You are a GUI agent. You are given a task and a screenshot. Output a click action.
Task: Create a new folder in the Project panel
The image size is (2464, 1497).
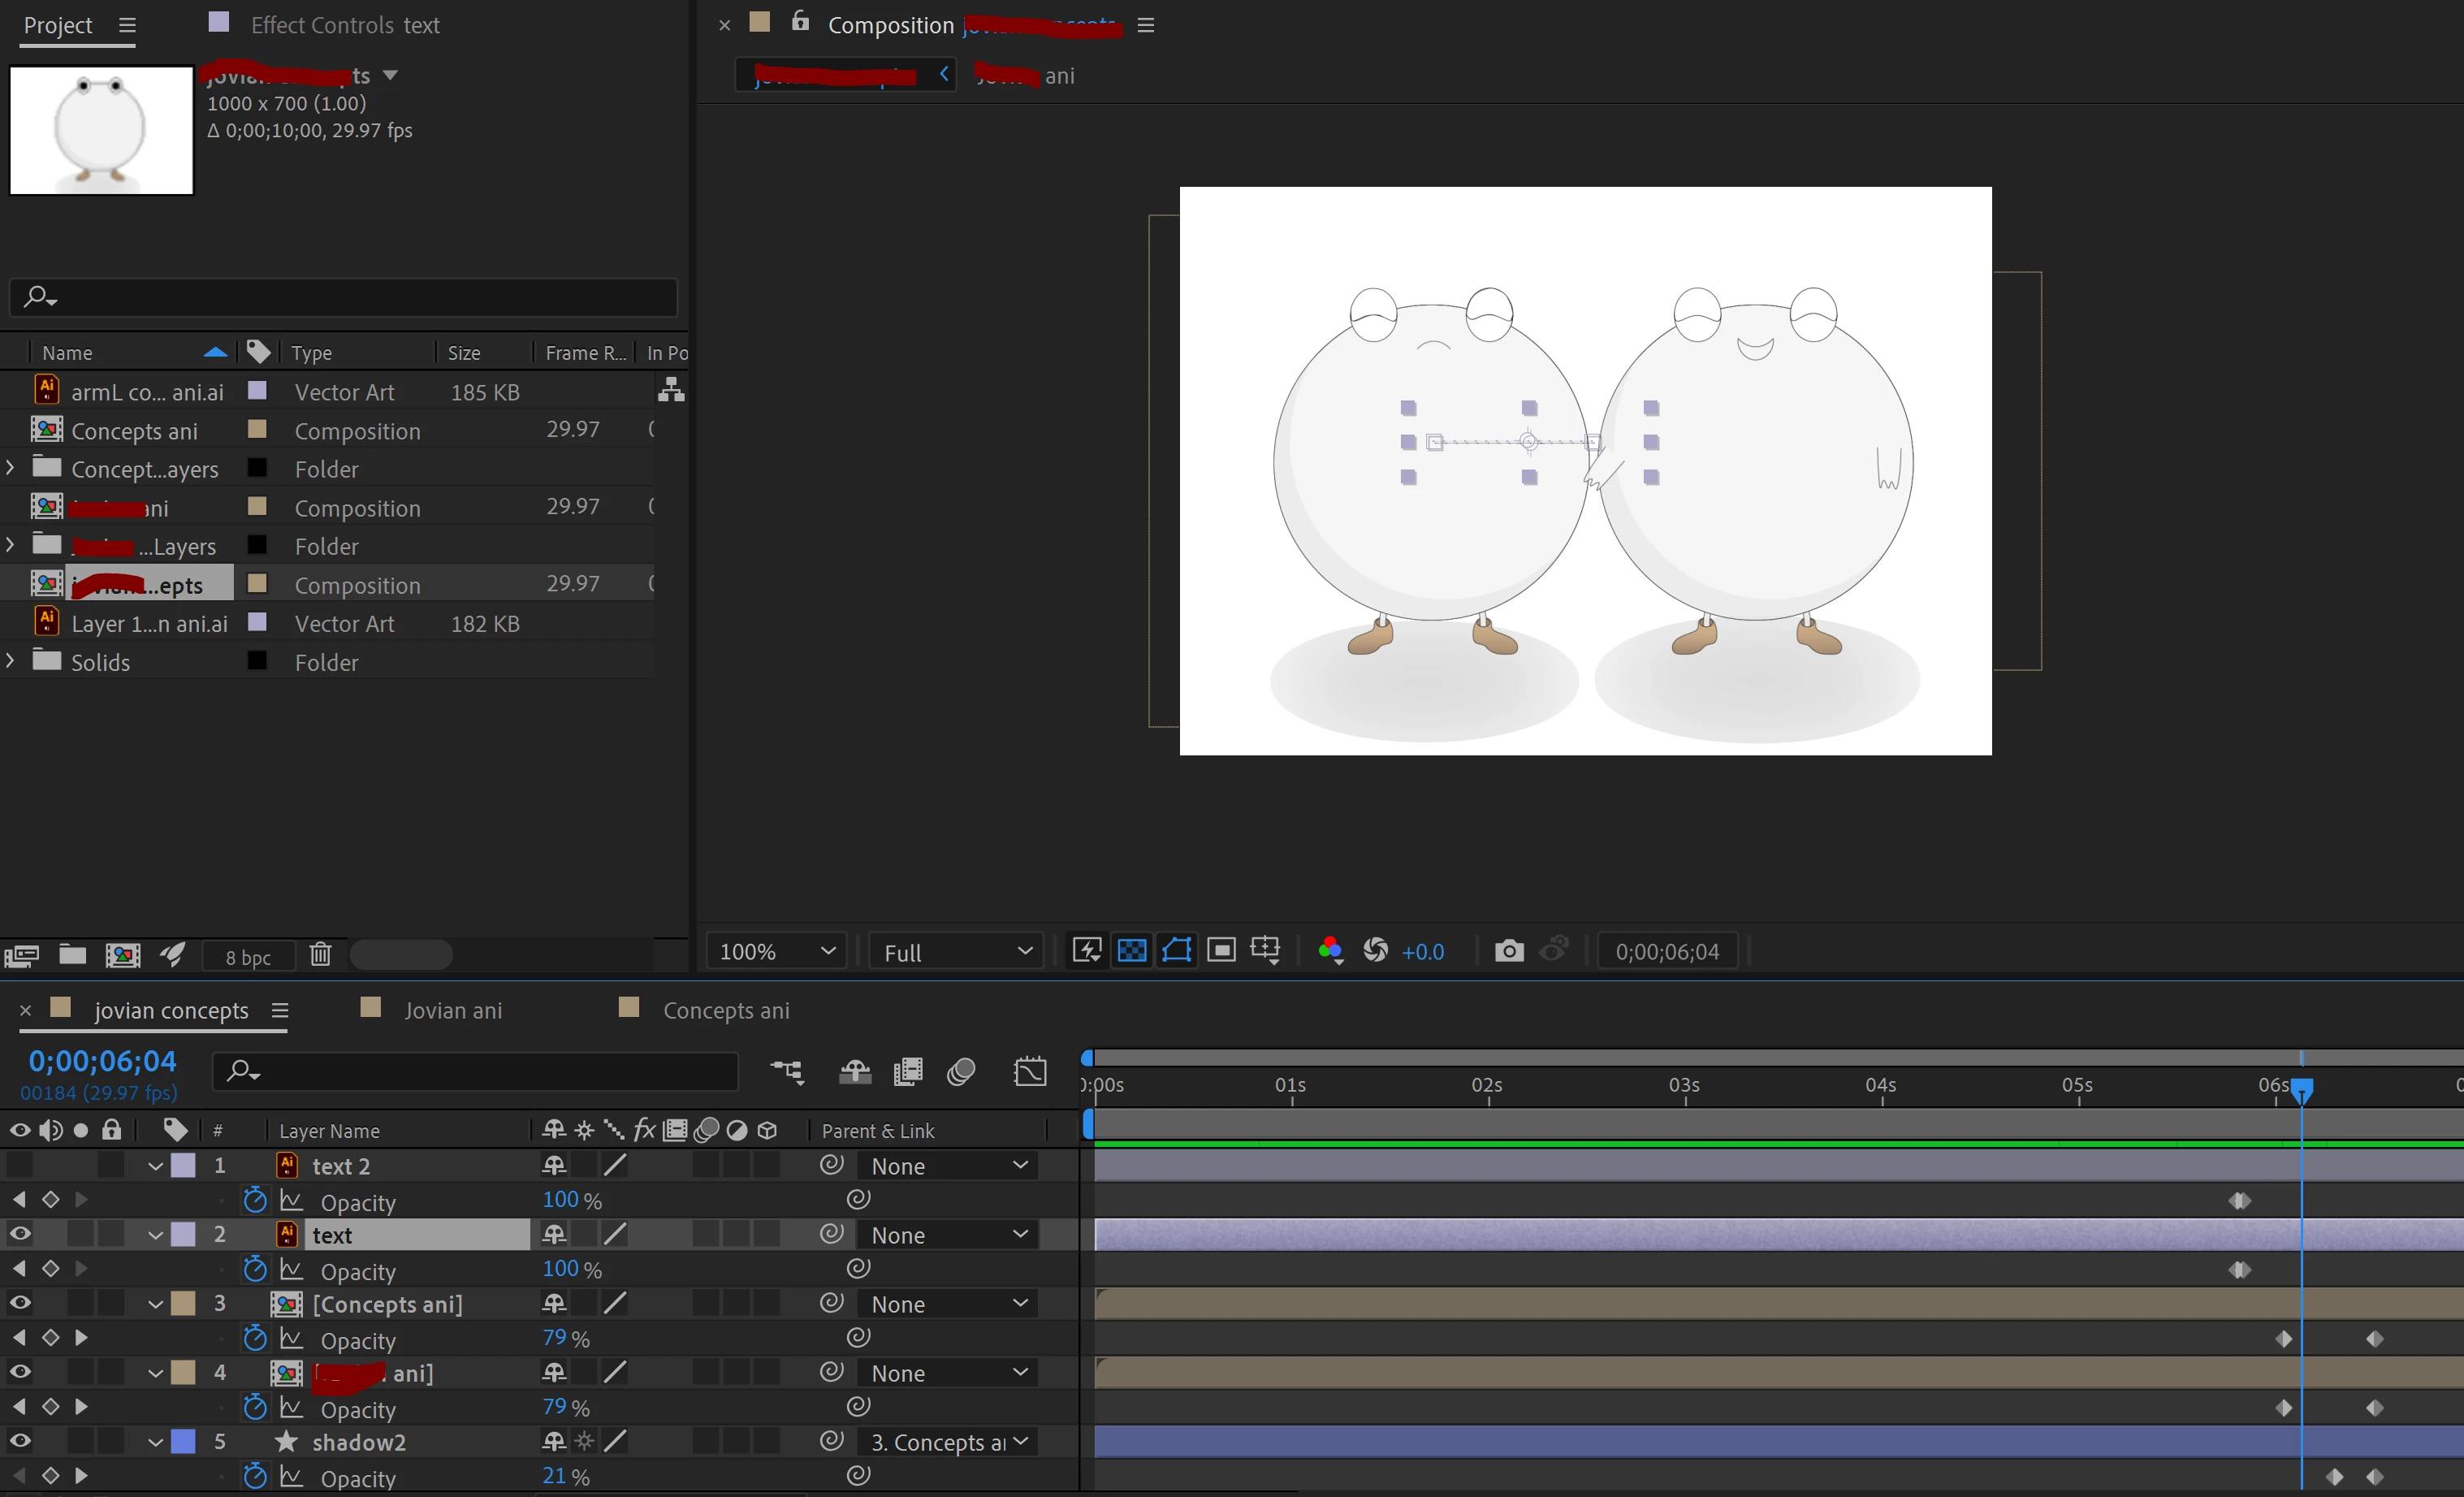[72, 955]
